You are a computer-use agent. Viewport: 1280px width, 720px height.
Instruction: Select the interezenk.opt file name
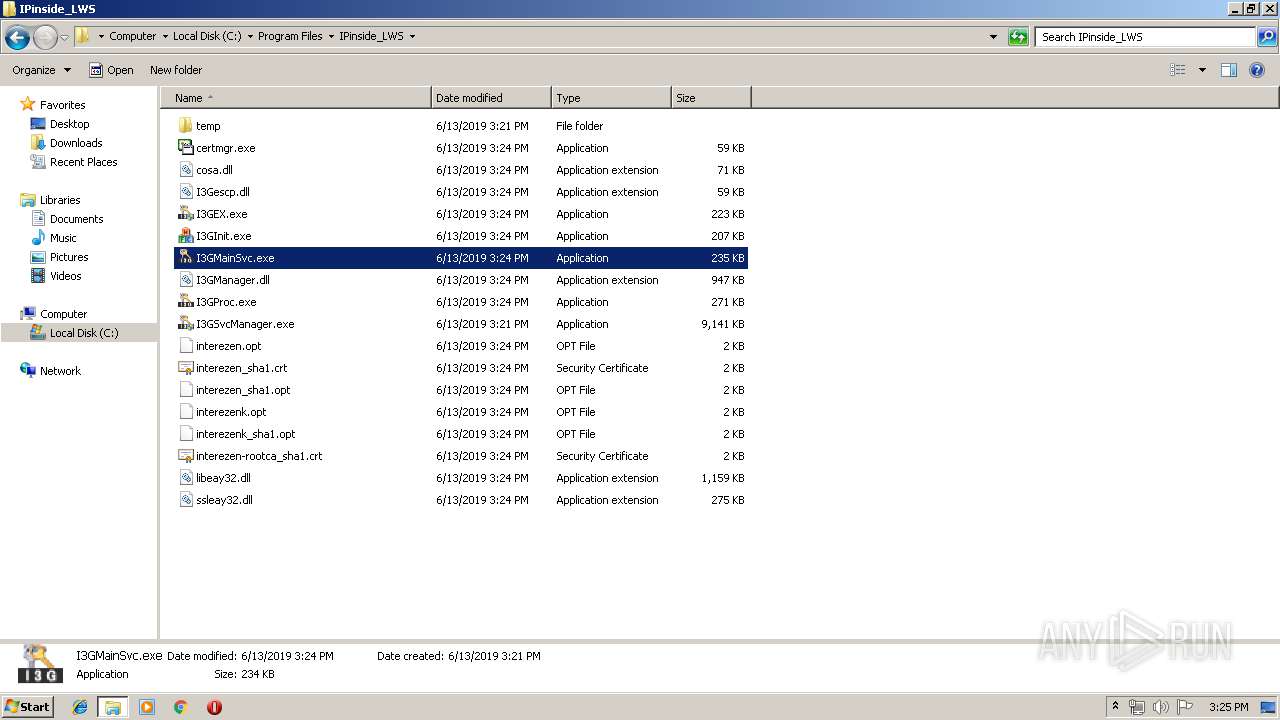231,412
